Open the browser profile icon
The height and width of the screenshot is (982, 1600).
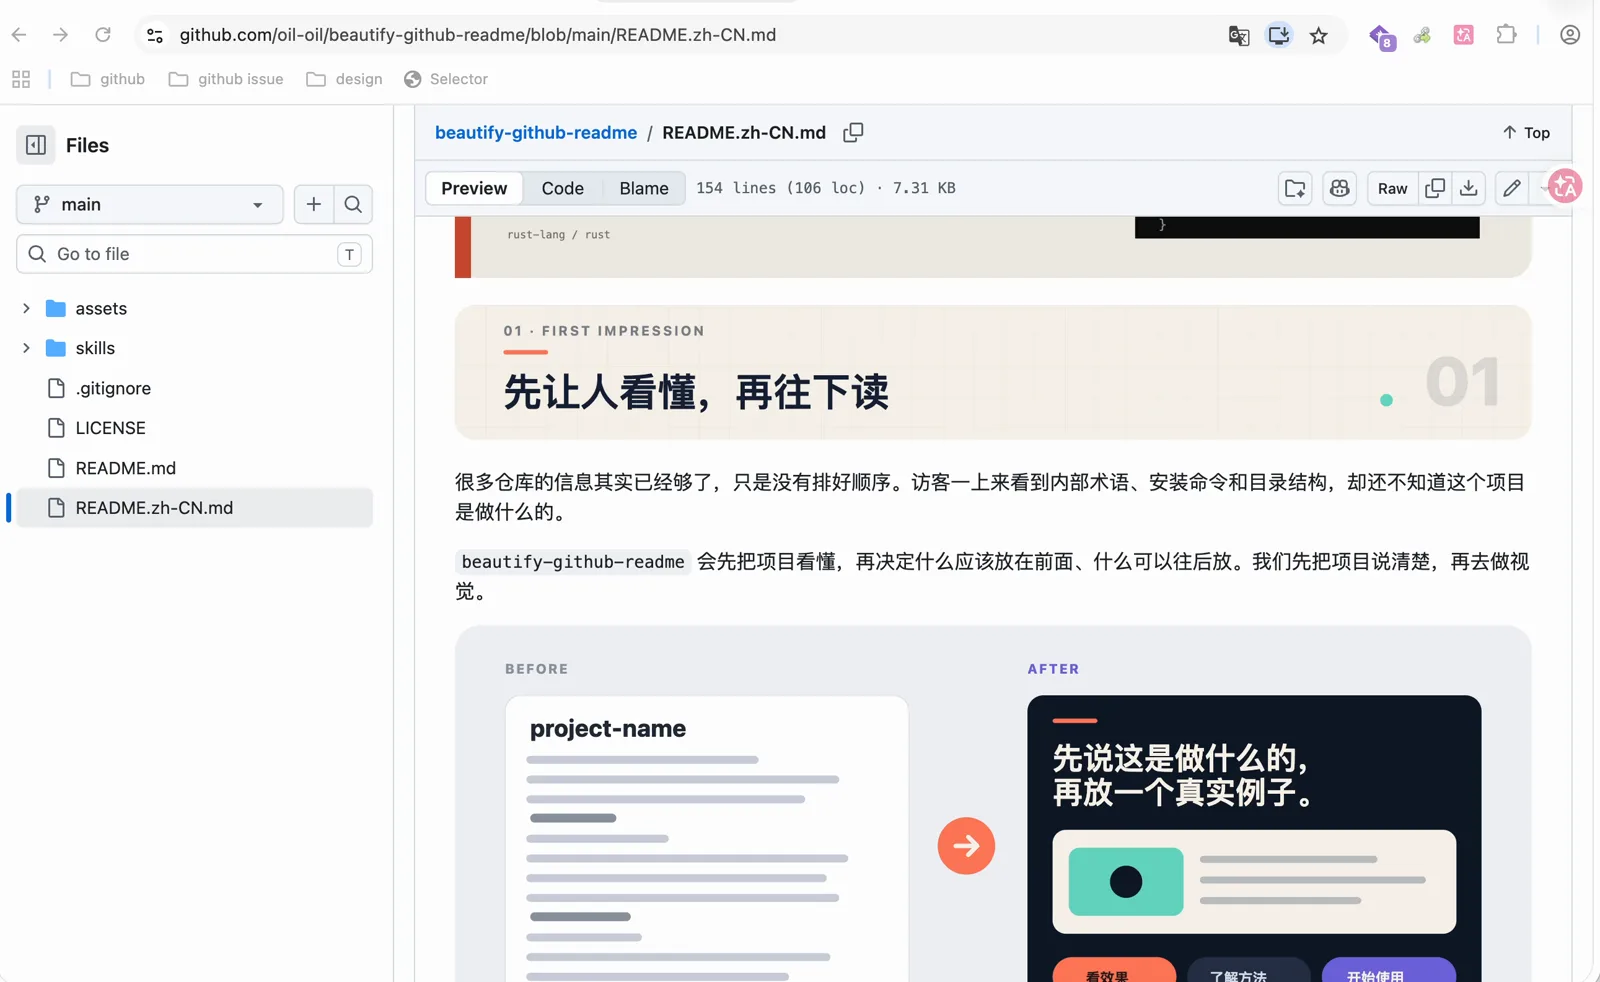(x=1570, y=35)
